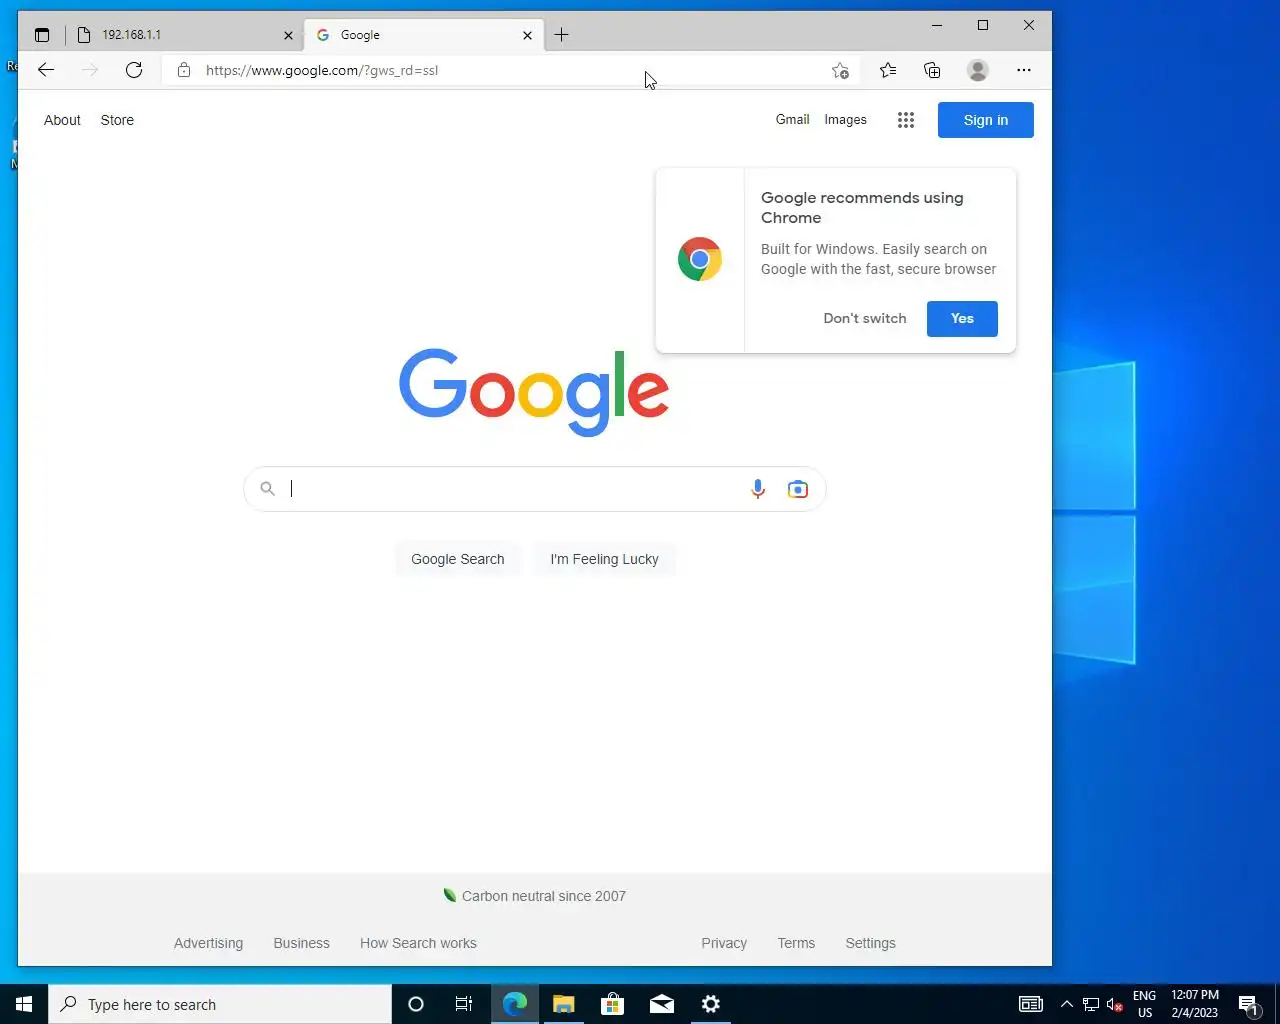1280x1024 pixels.
Task: Open the Store link
Action: pos(117,120)
